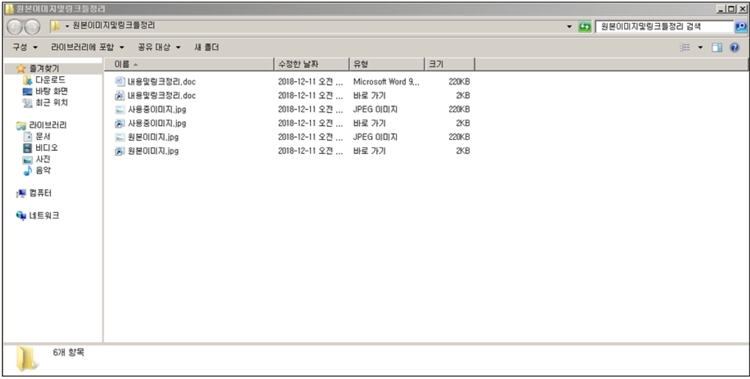Select 사진 in the navigation pane
This screenshot has width=750, height=379.
43,159
